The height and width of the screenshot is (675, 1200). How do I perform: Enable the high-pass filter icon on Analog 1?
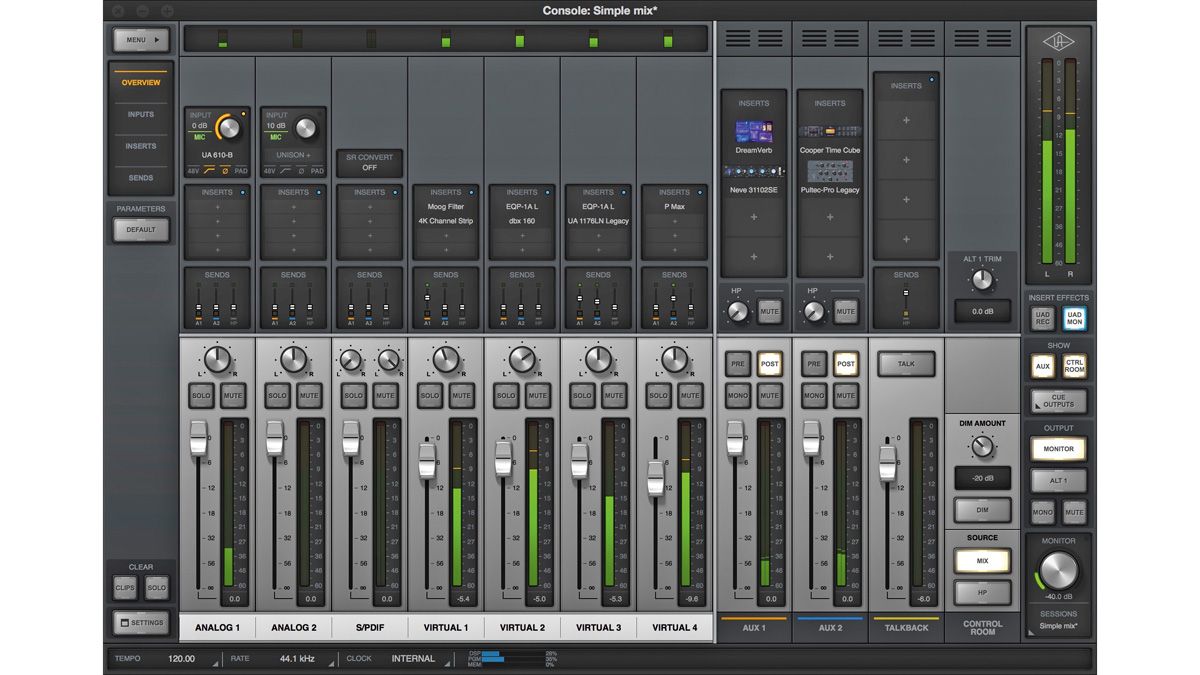point(209,170)
